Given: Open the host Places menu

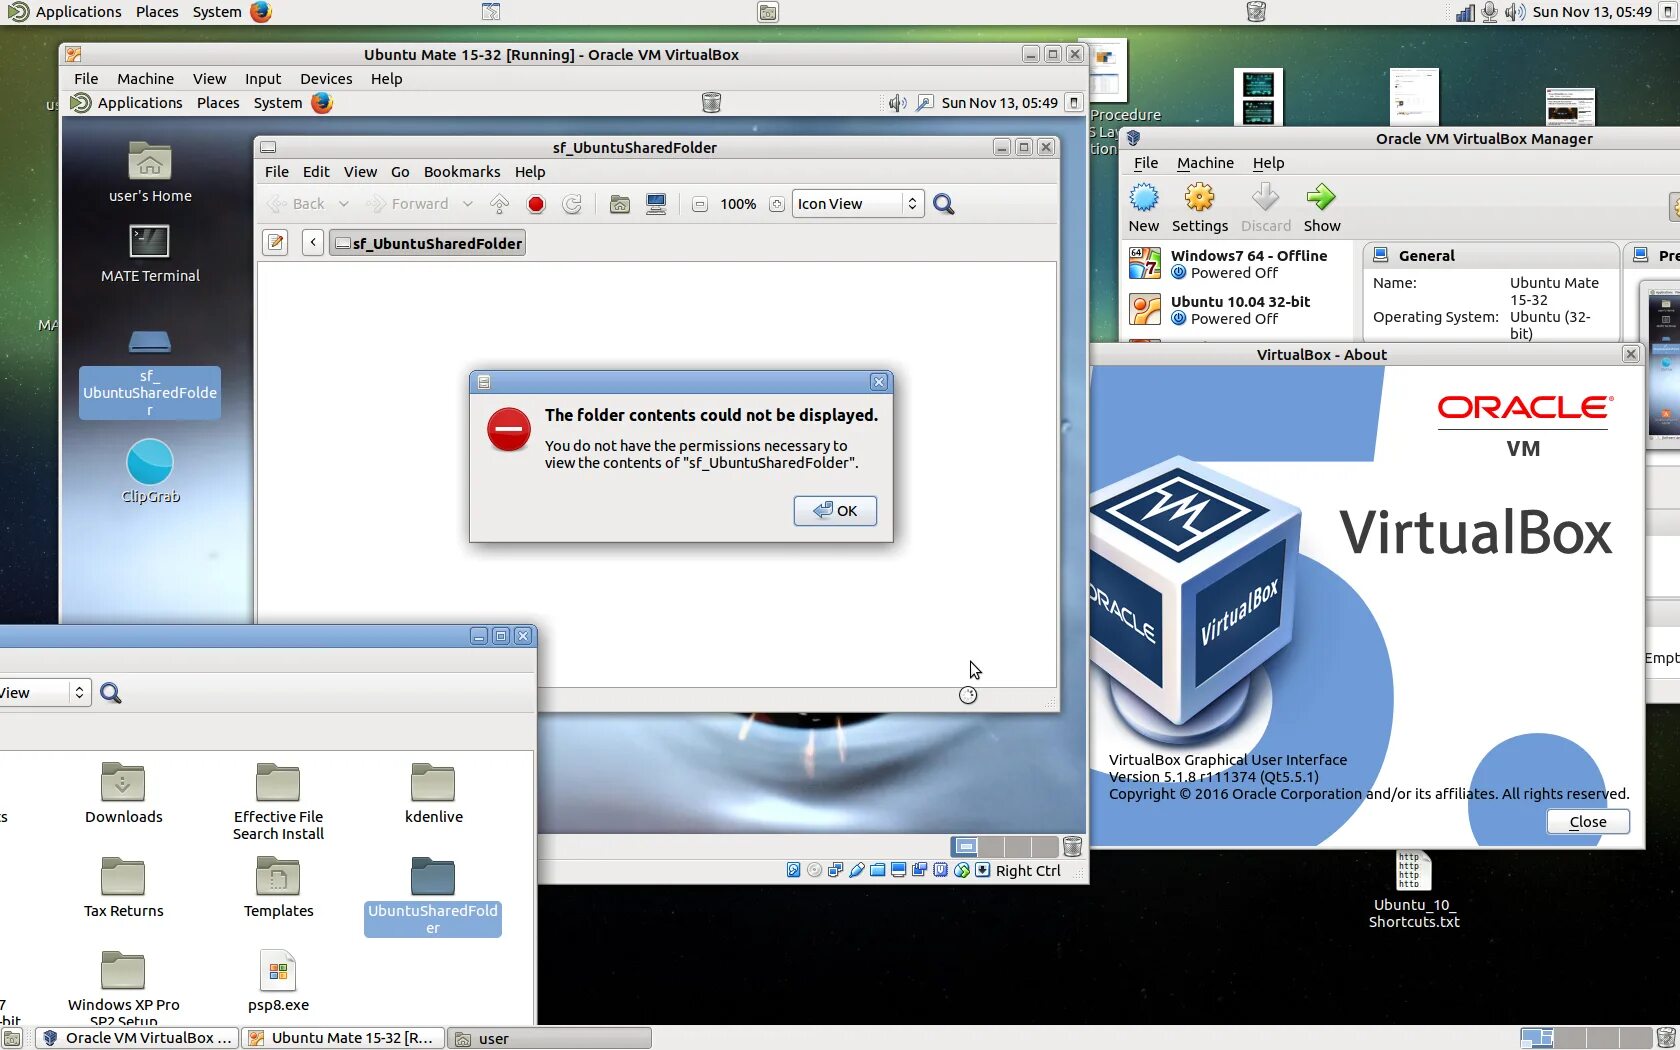Looking at the screenshot, I should pyautogui.click(x=157, y=12).
